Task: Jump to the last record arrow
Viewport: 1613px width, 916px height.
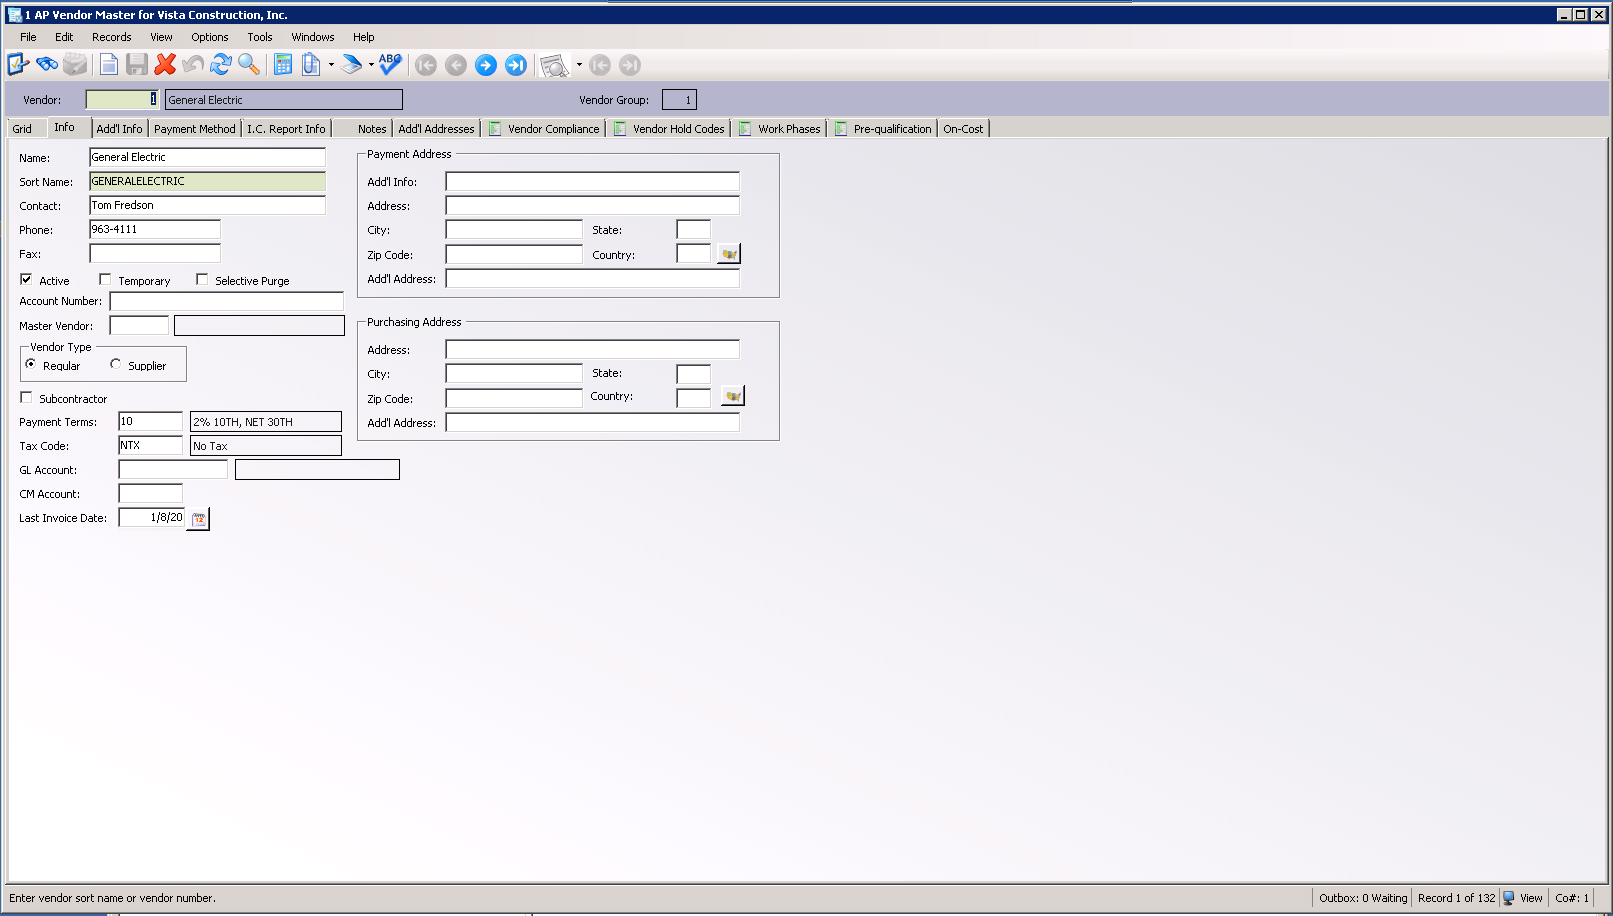Action: coord(516,65)
